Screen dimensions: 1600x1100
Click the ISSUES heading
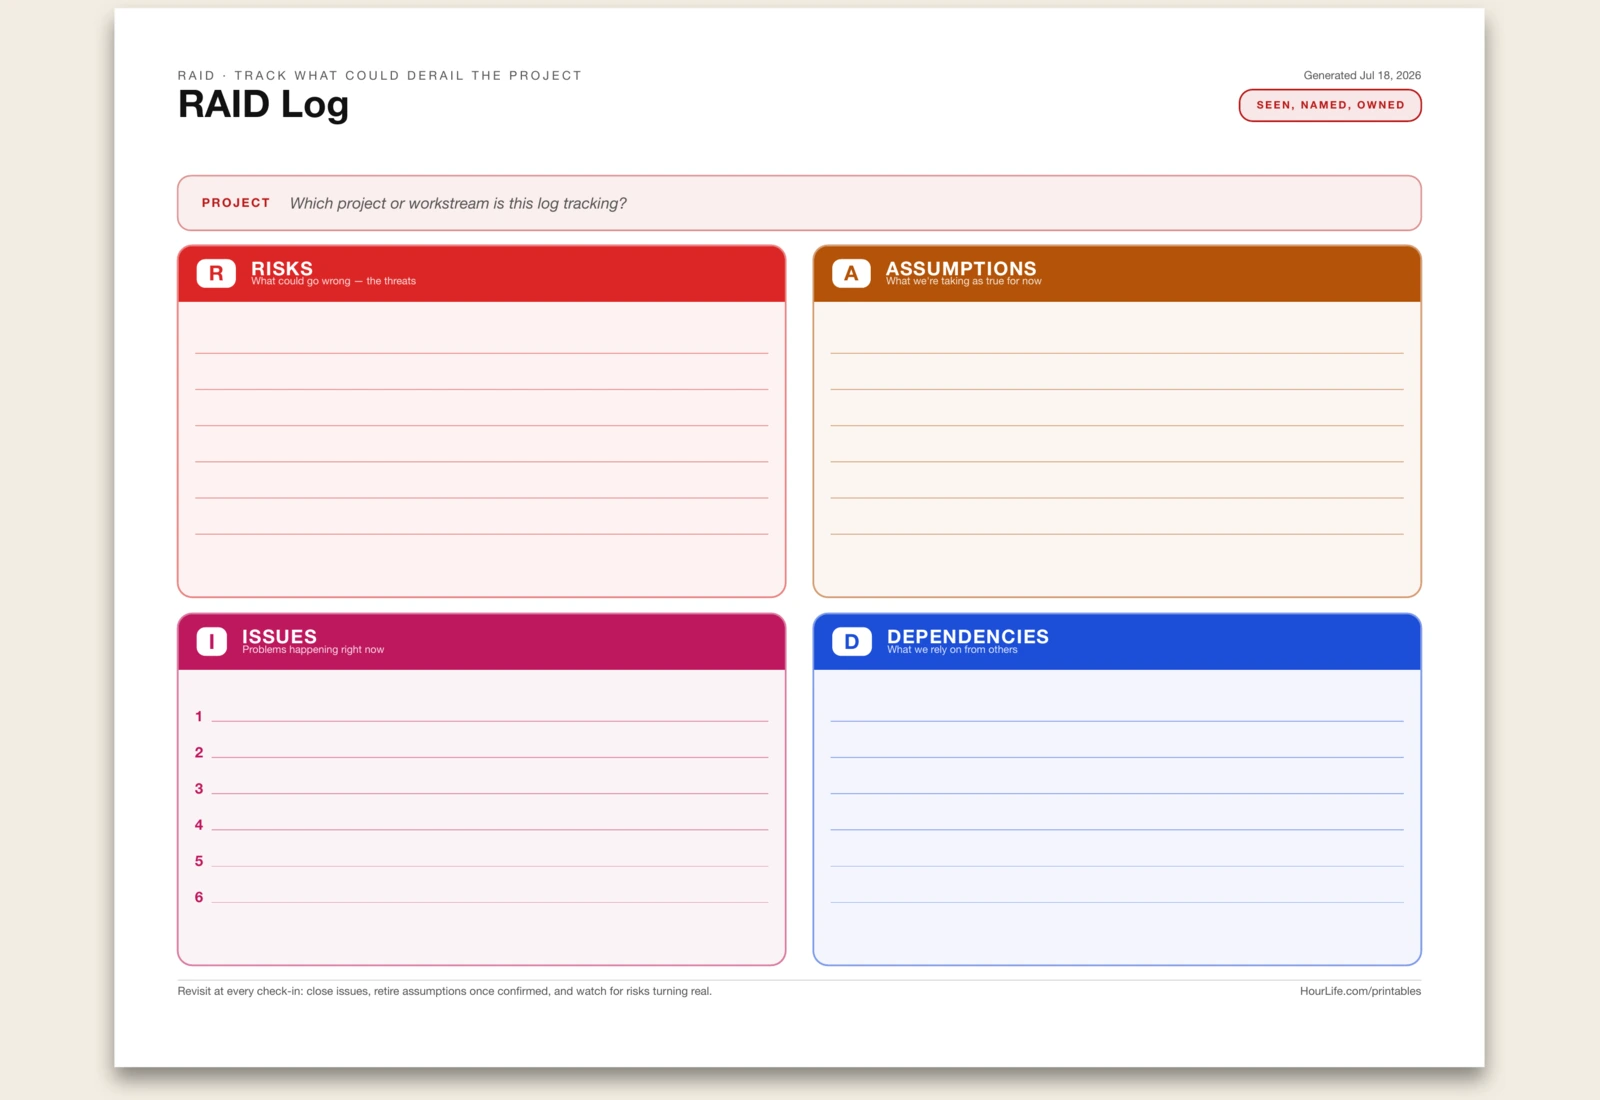pos(279,636)
